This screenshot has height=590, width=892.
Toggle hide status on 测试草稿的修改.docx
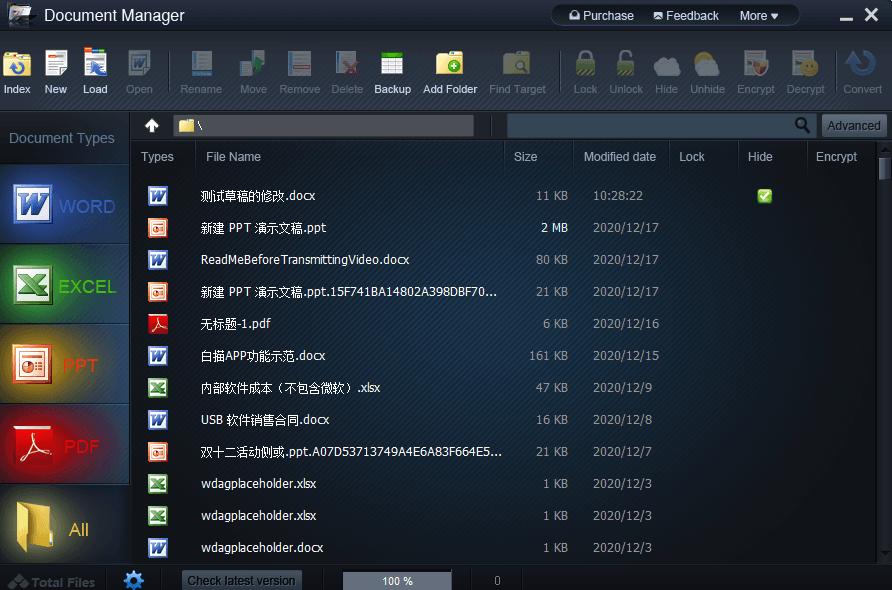click(764, 196)
